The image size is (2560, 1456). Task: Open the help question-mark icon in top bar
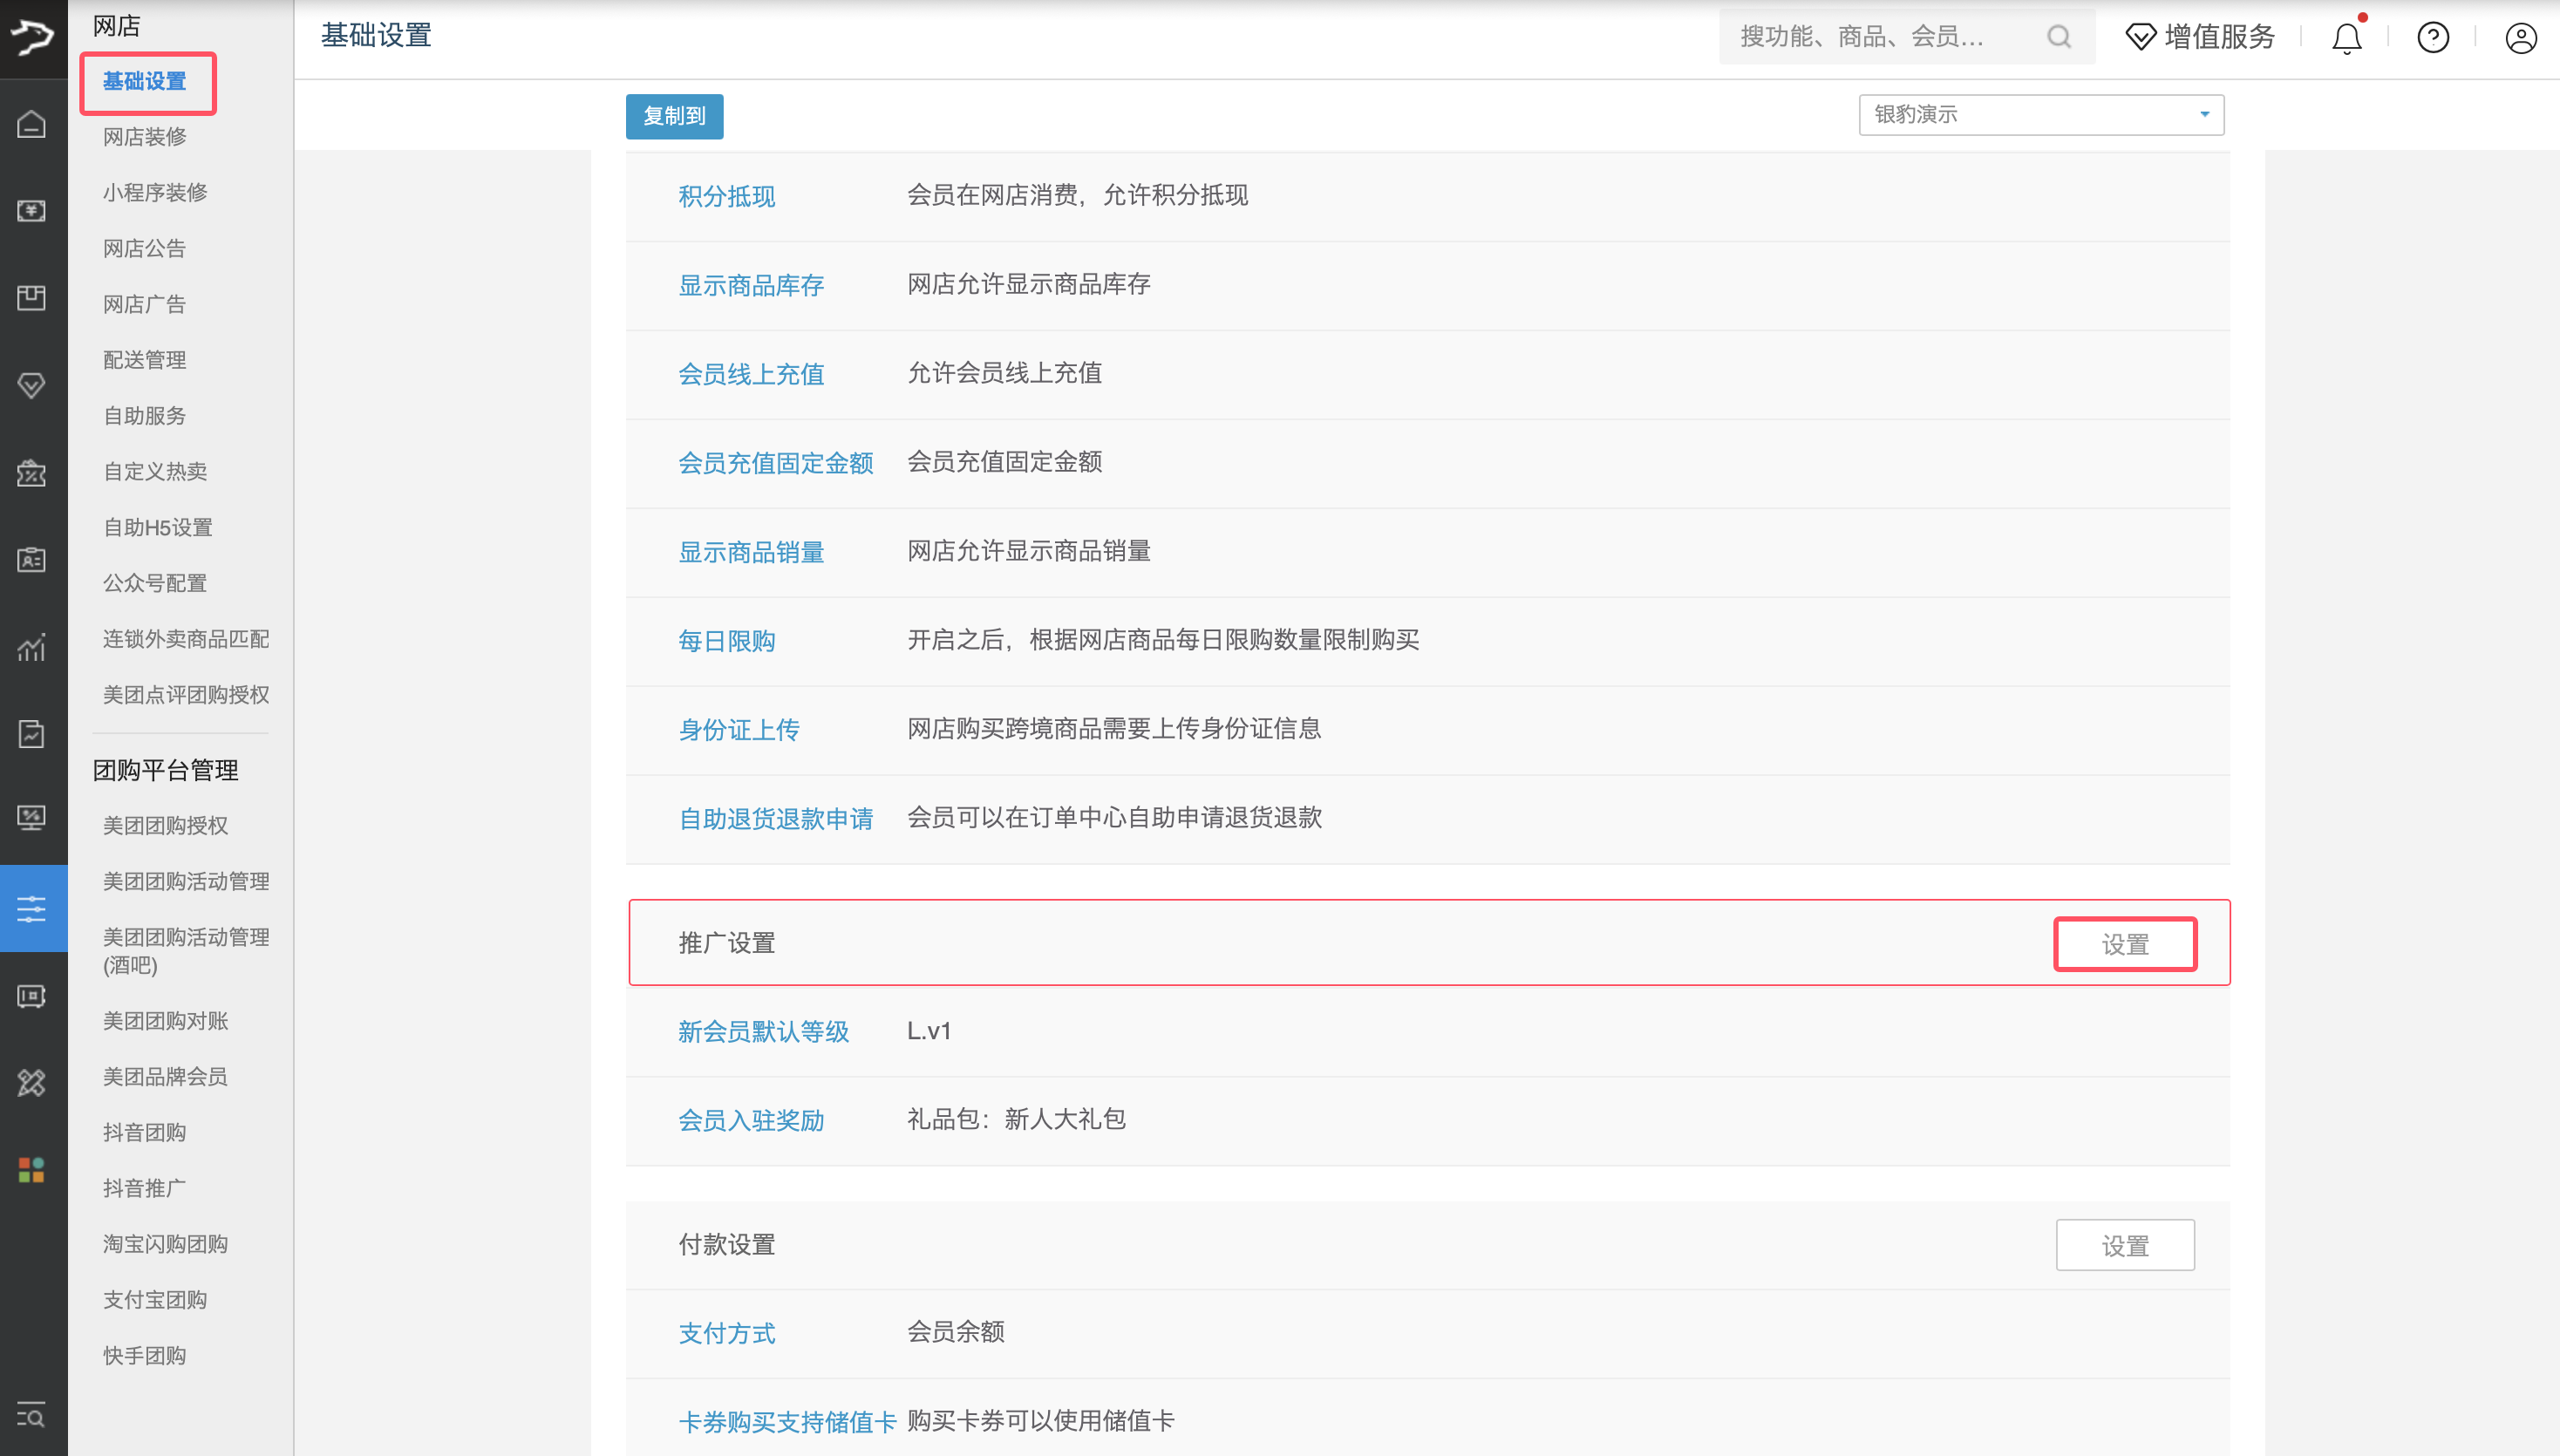[x=2433, y=37]
